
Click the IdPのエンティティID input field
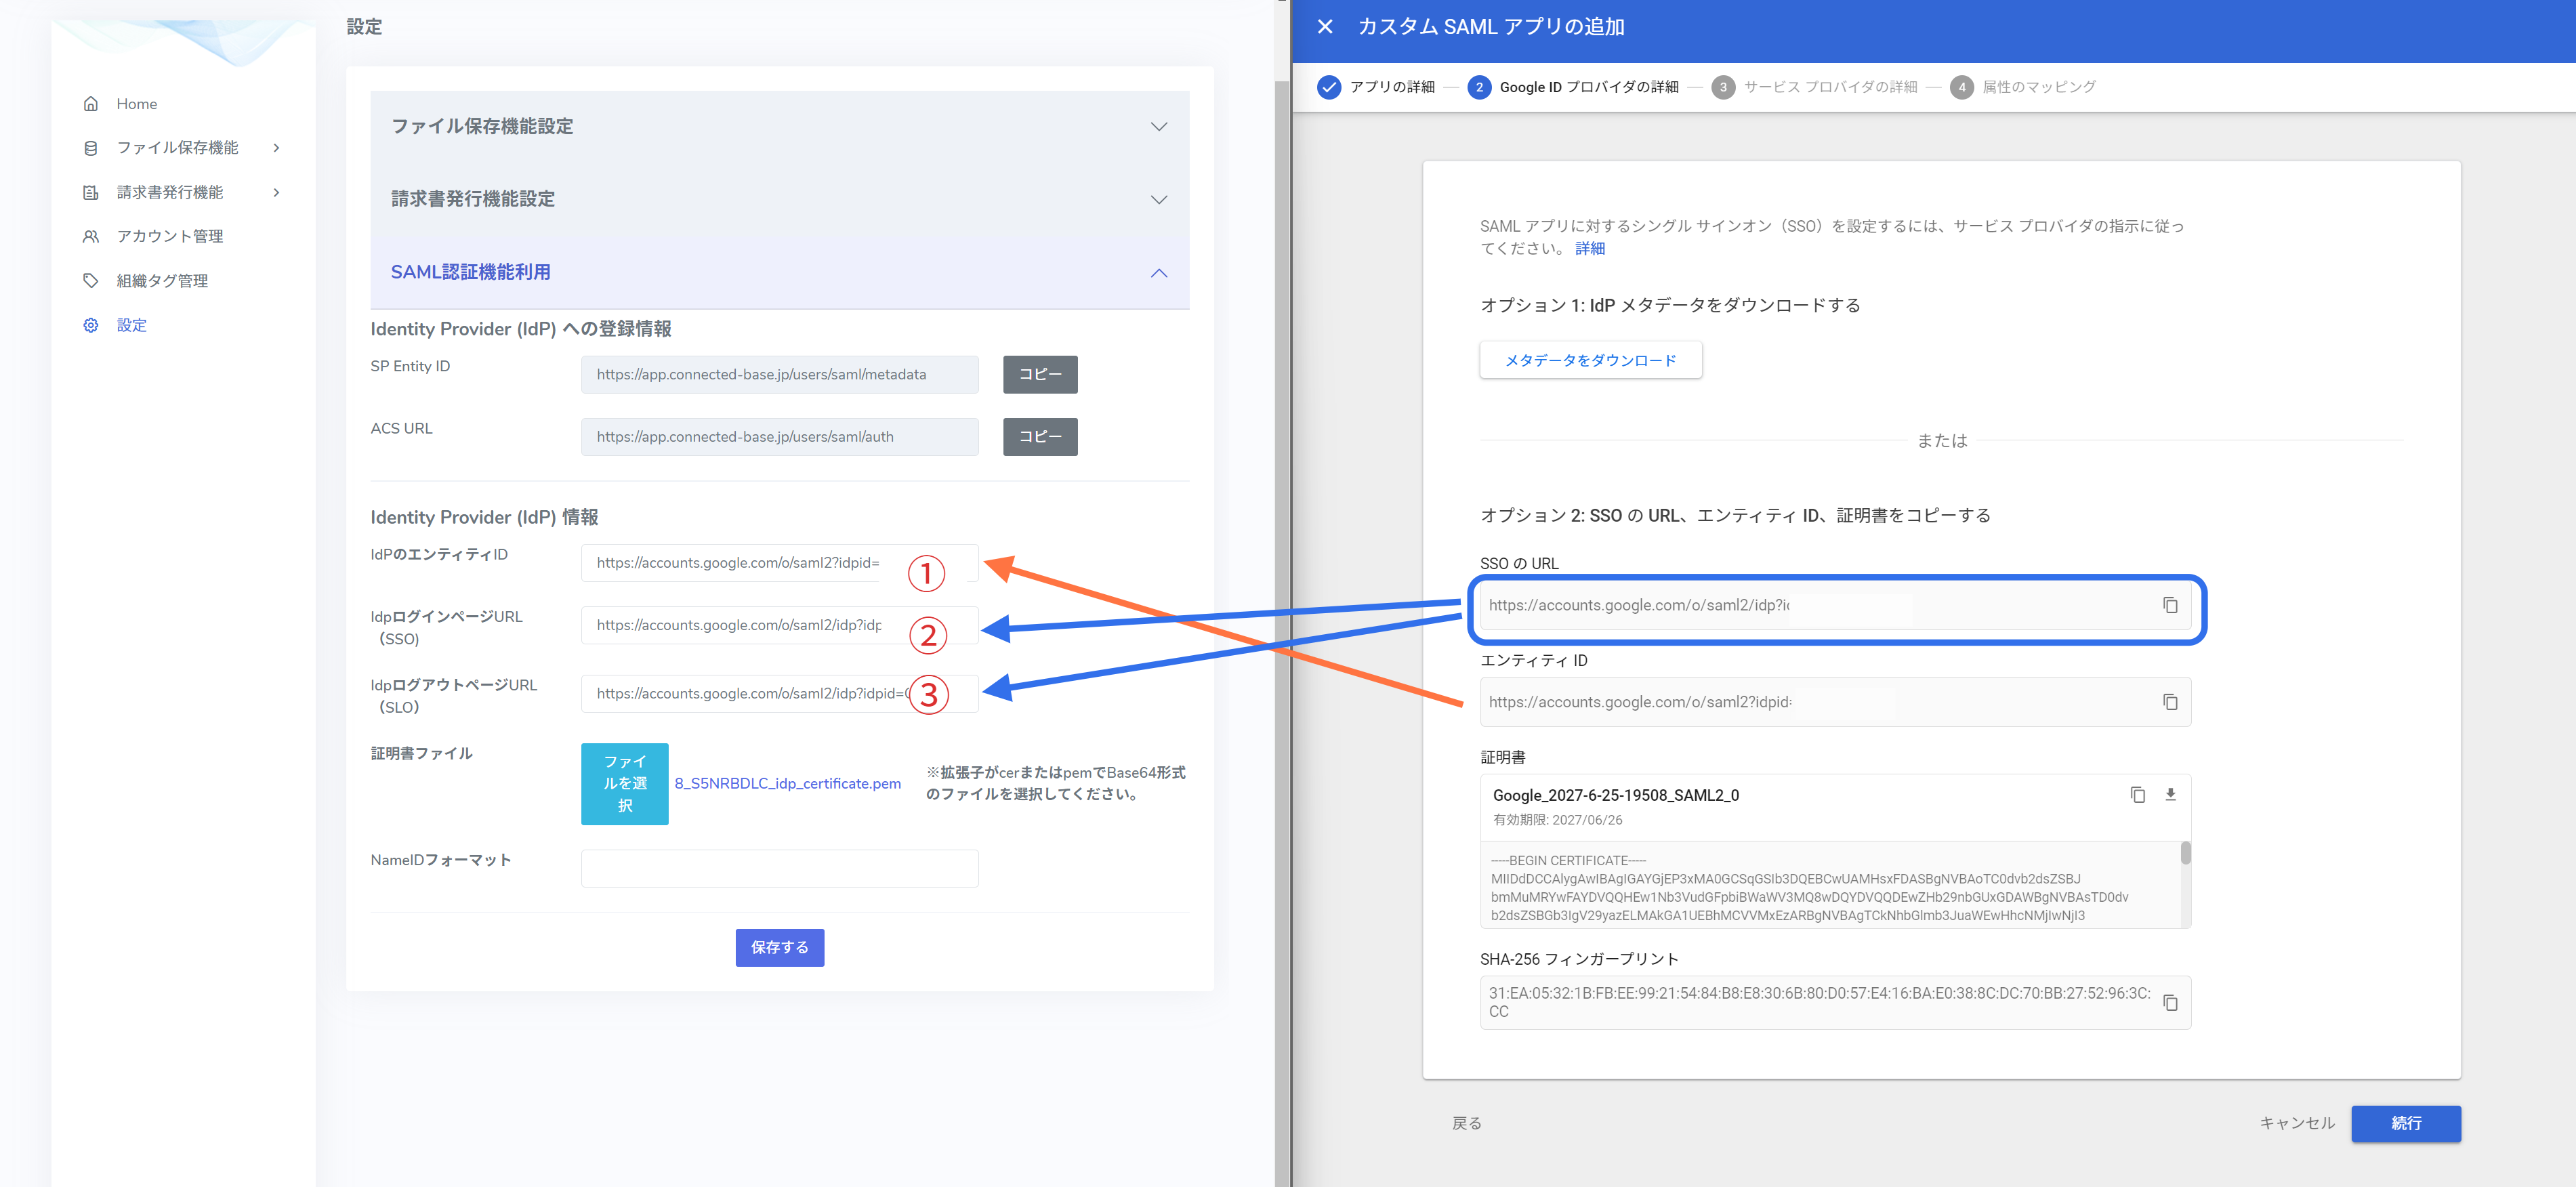coord(779,563)
